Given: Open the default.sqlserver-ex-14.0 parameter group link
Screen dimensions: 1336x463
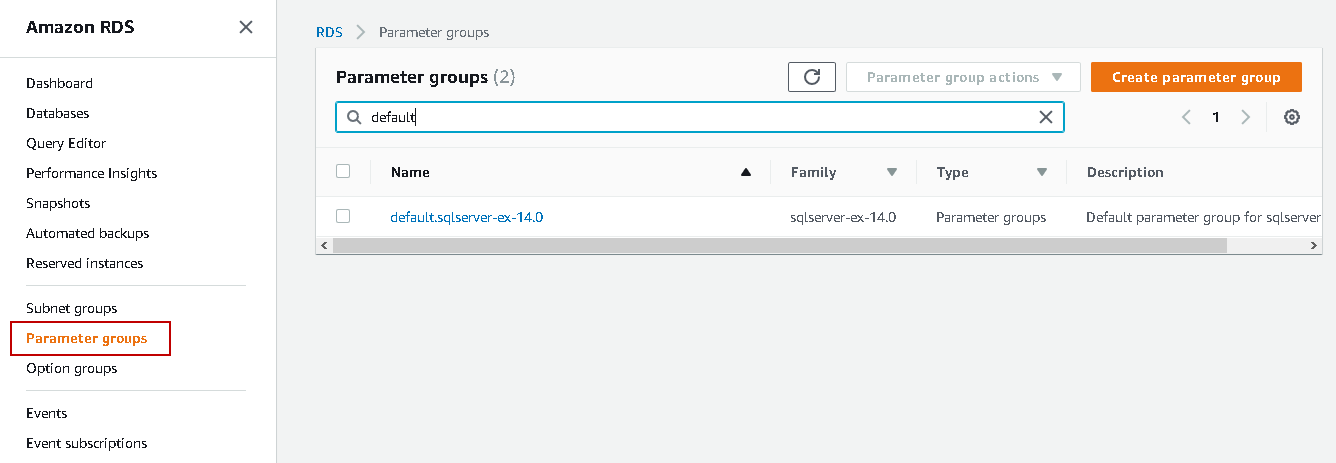Looking at the screenshot, I should click(466, 216).
